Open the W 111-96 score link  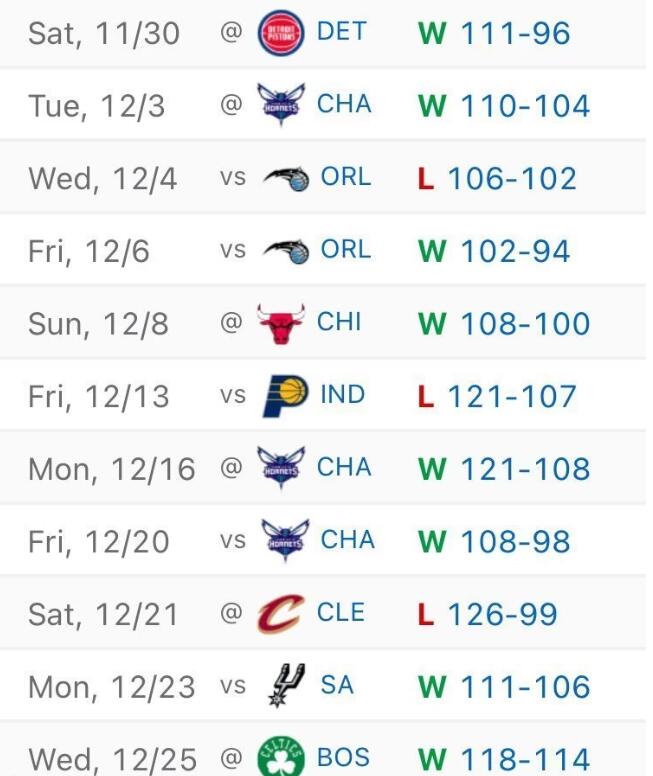tap(494, 33)
